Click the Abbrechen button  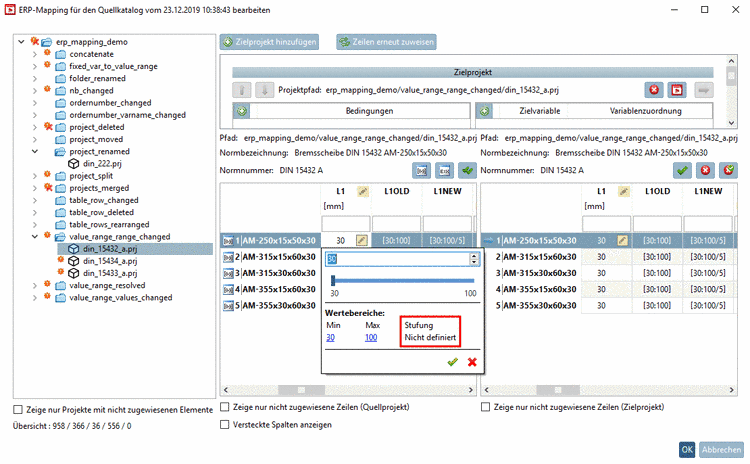click(721, 450)
